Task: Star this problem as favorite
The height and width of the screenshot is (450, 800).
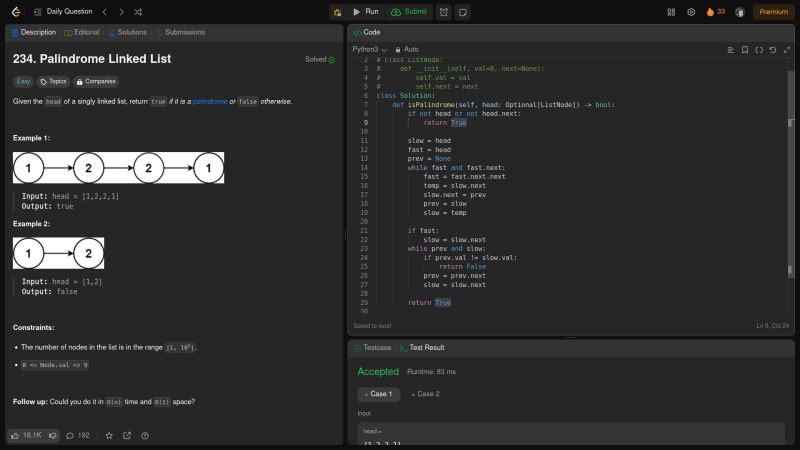Action: coord(109,435)
